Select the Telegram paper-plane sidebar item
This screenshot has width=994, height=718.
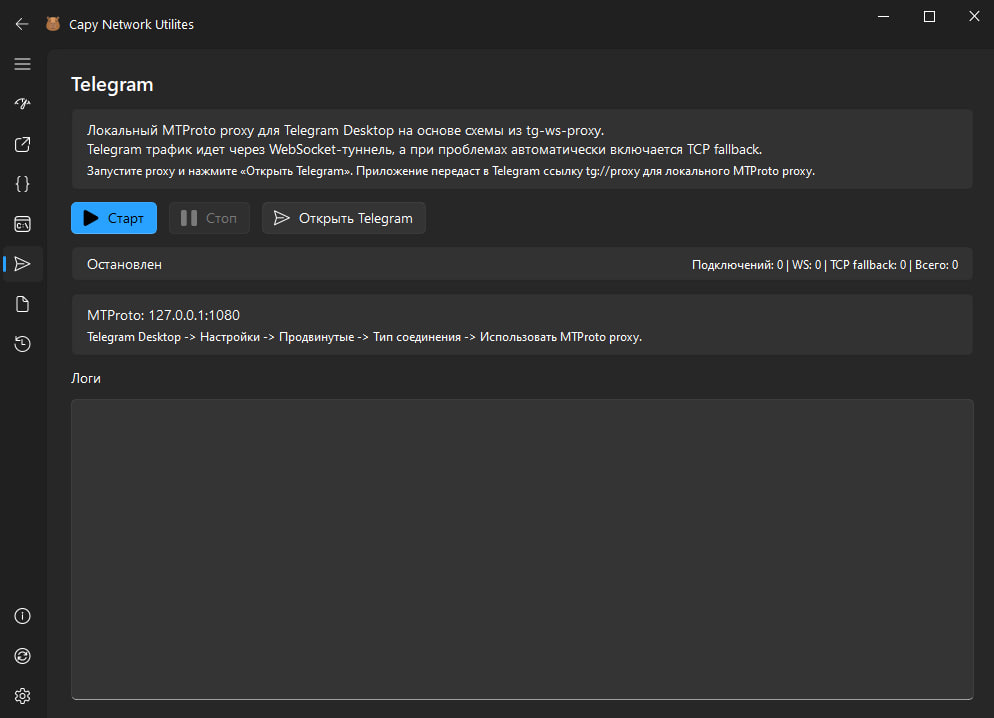(22, 264)
